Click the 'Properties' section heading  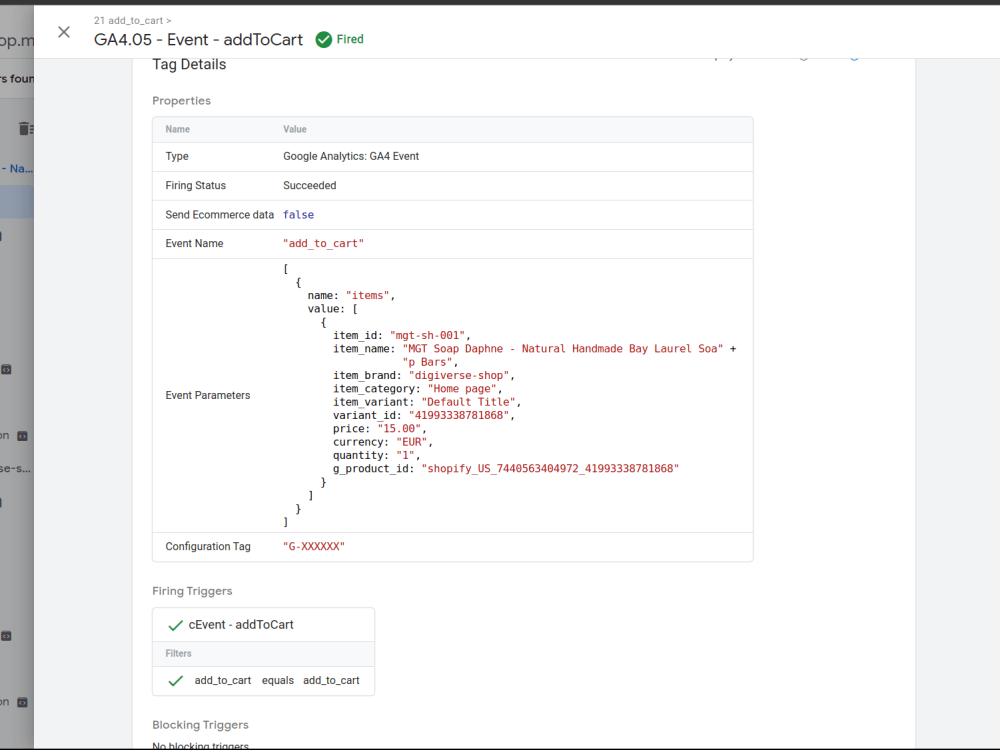(x=181, y=101)
